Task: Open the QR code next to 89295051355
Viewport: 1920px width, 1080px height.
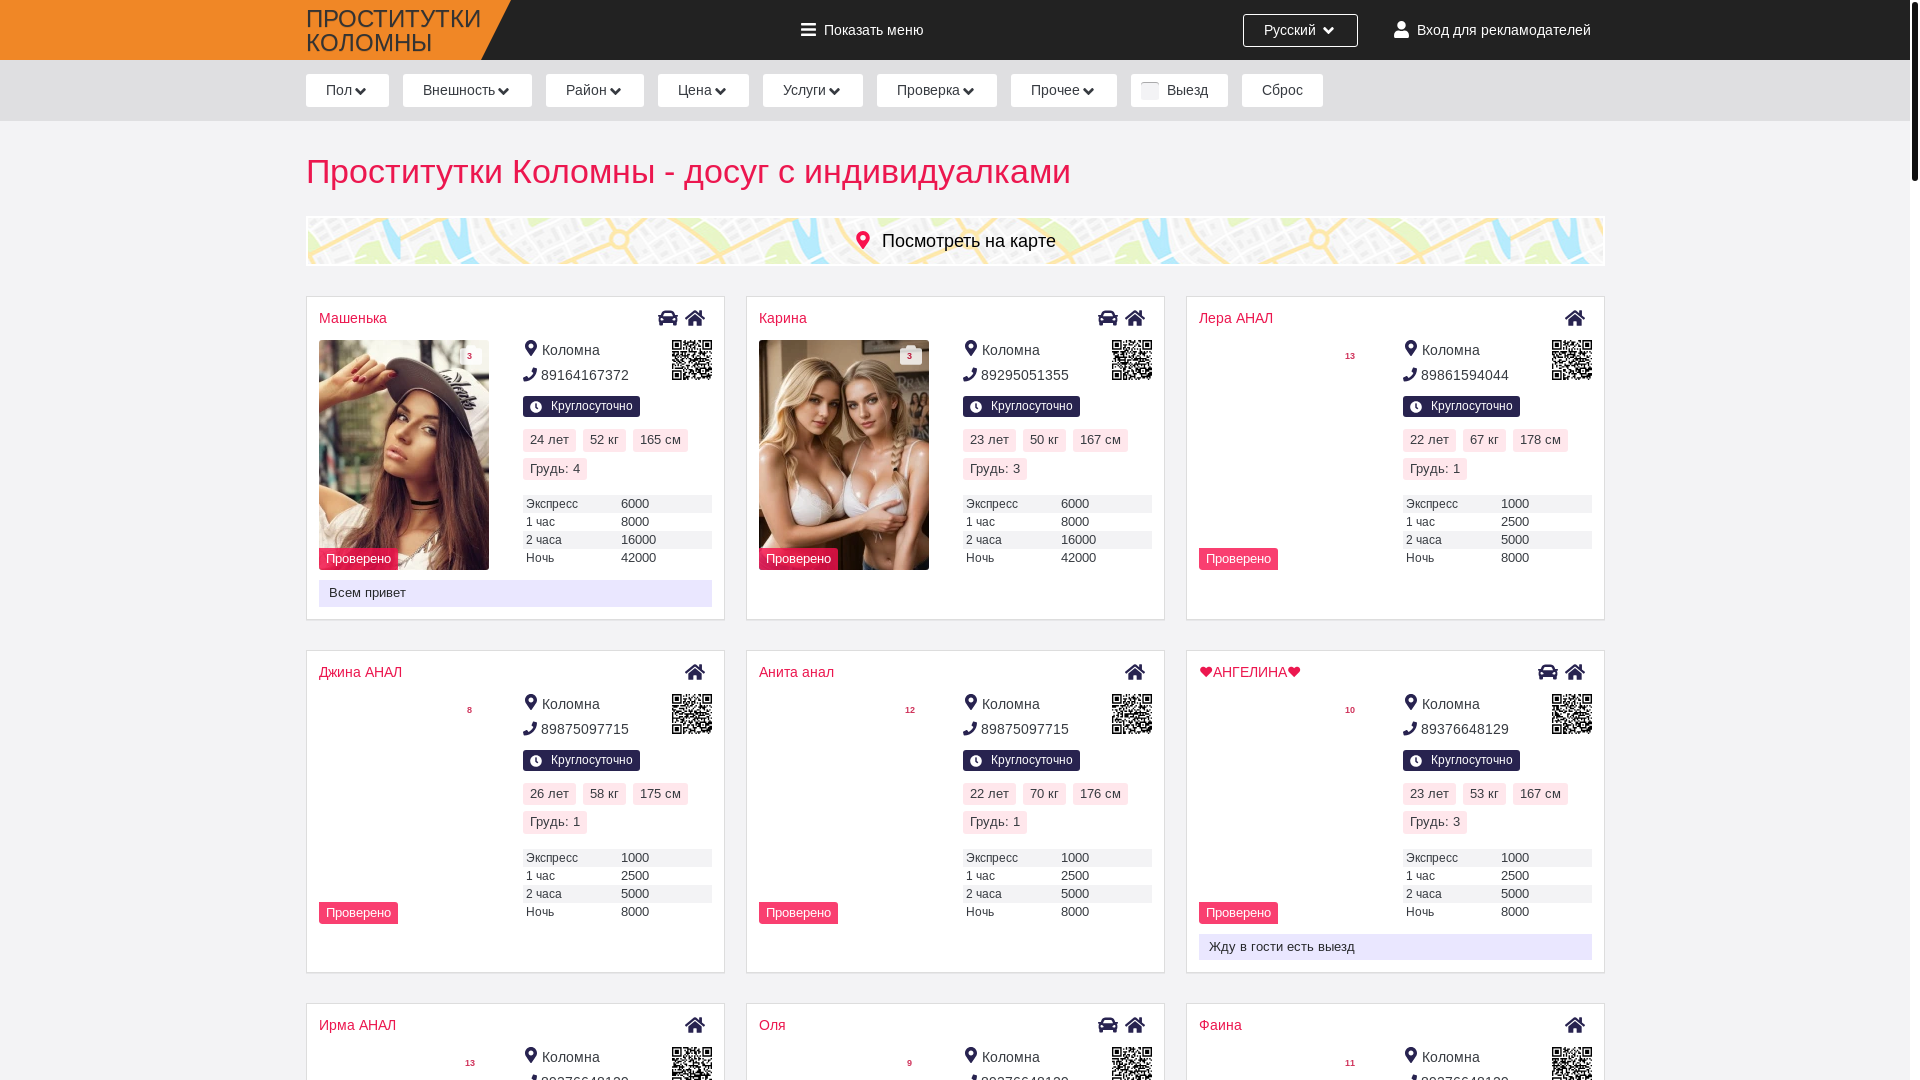Action: point(1132,360)
